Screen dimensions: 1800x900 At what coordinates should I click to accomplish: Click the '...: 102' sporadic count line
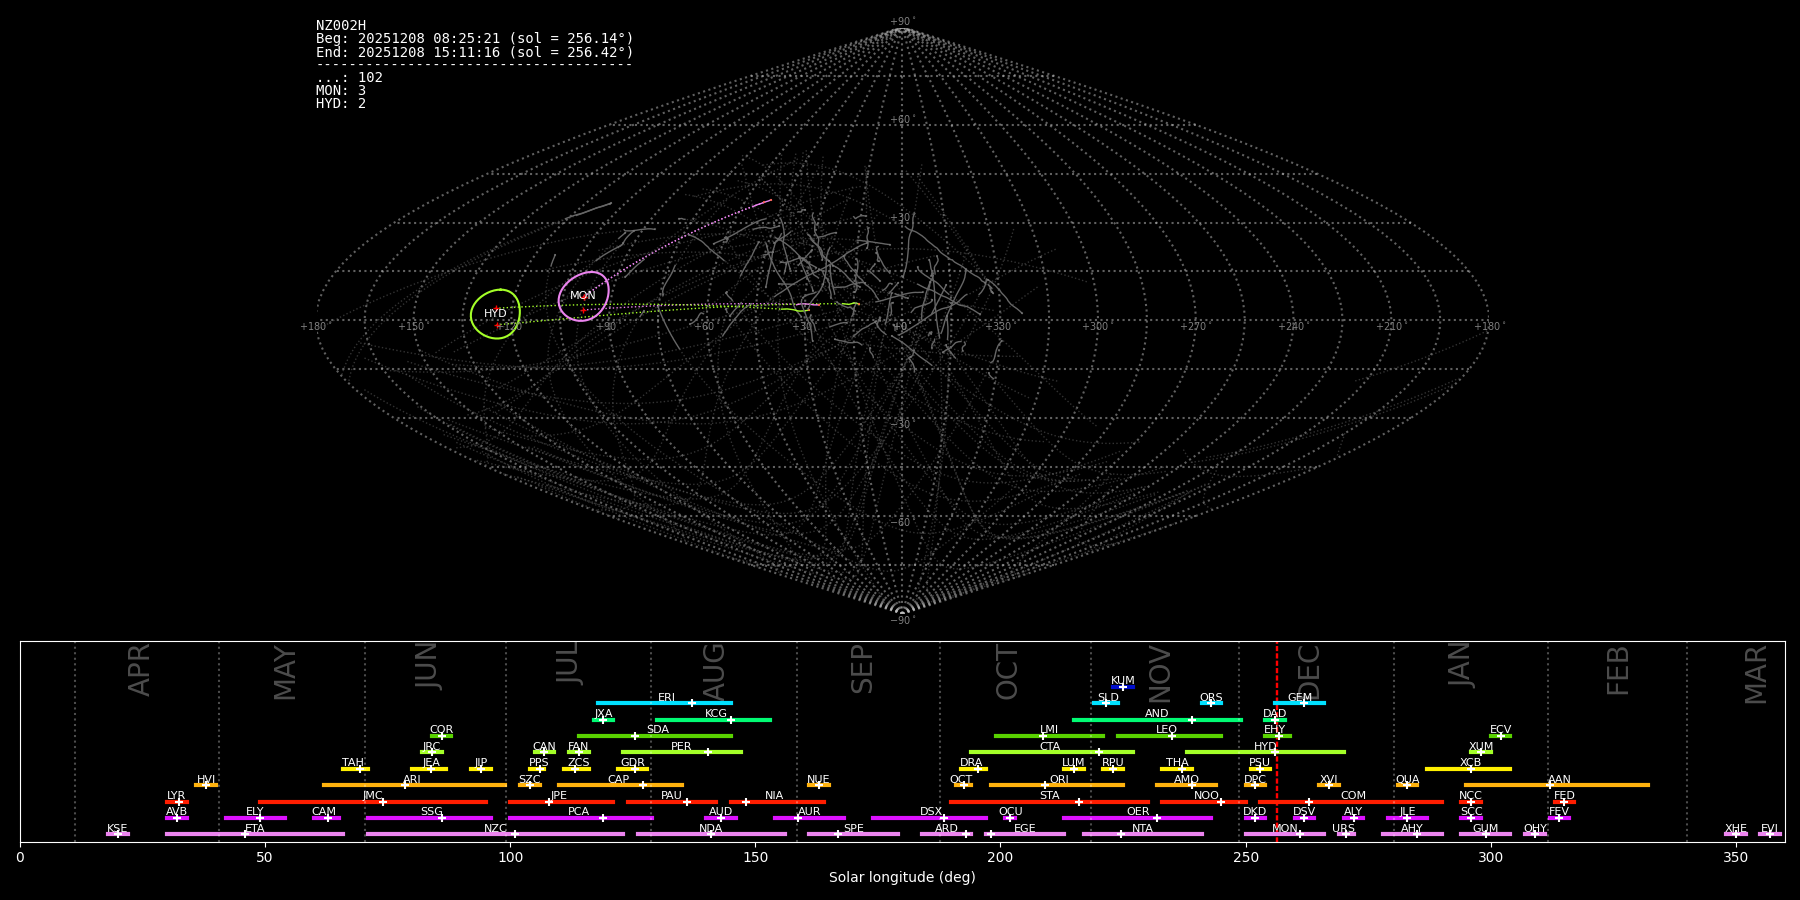[349, 78]
